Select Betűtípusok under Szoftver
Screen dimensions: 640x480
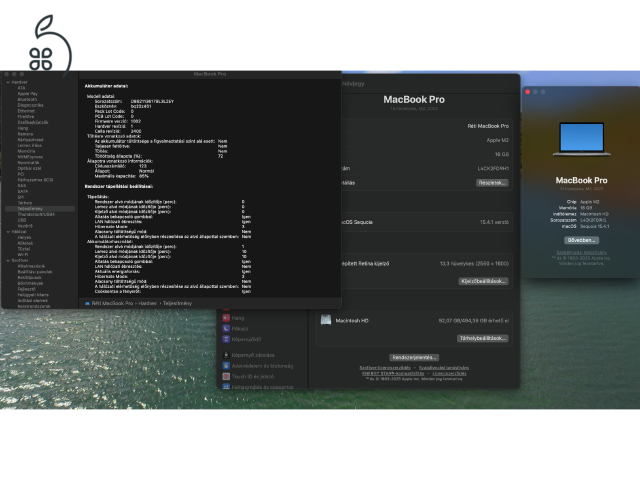tap(30, 277)
